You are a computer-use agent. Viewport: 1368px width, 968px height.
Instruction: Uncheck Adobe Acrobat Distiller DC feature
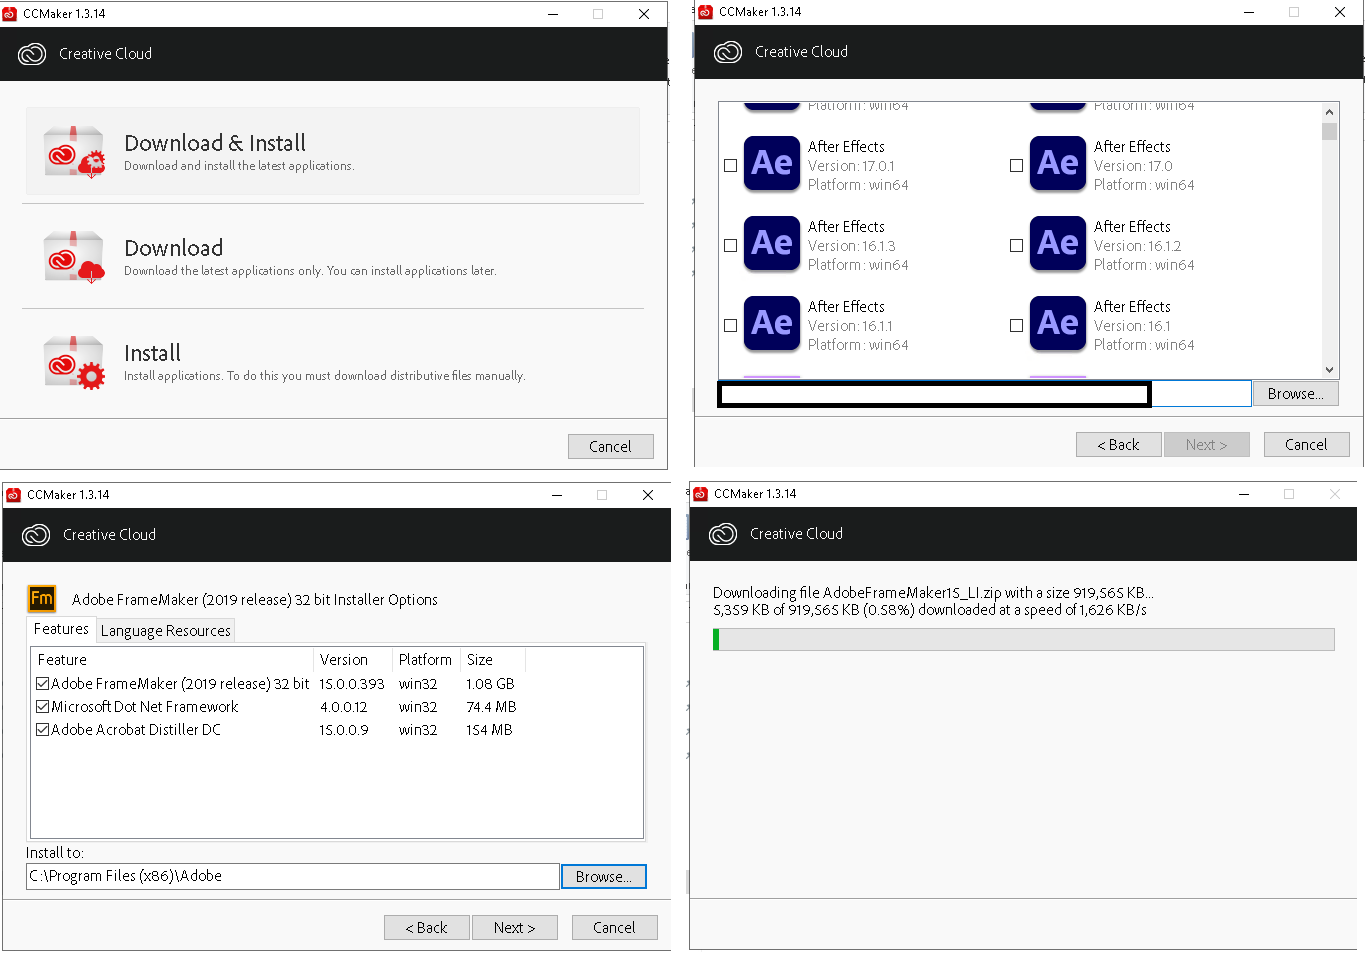[43, 730]
